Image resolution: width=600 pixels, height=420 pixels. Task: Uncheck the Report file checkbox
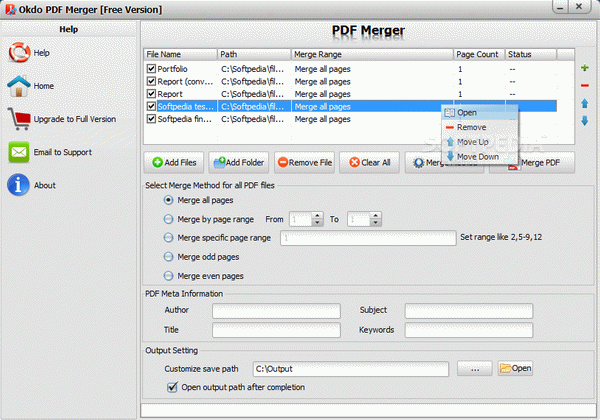coord(151,94)
